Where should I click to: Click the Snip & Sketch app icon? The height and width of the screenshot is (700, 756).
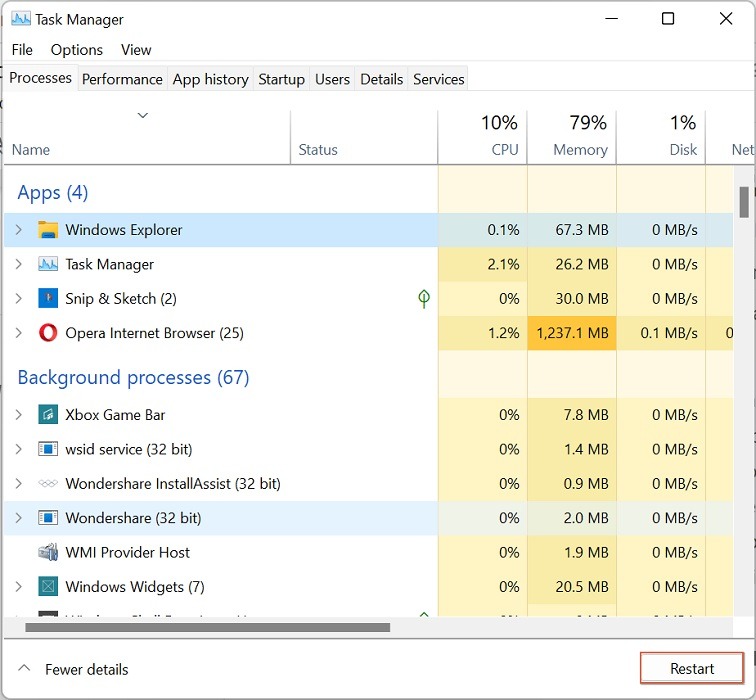click(48, 298)
